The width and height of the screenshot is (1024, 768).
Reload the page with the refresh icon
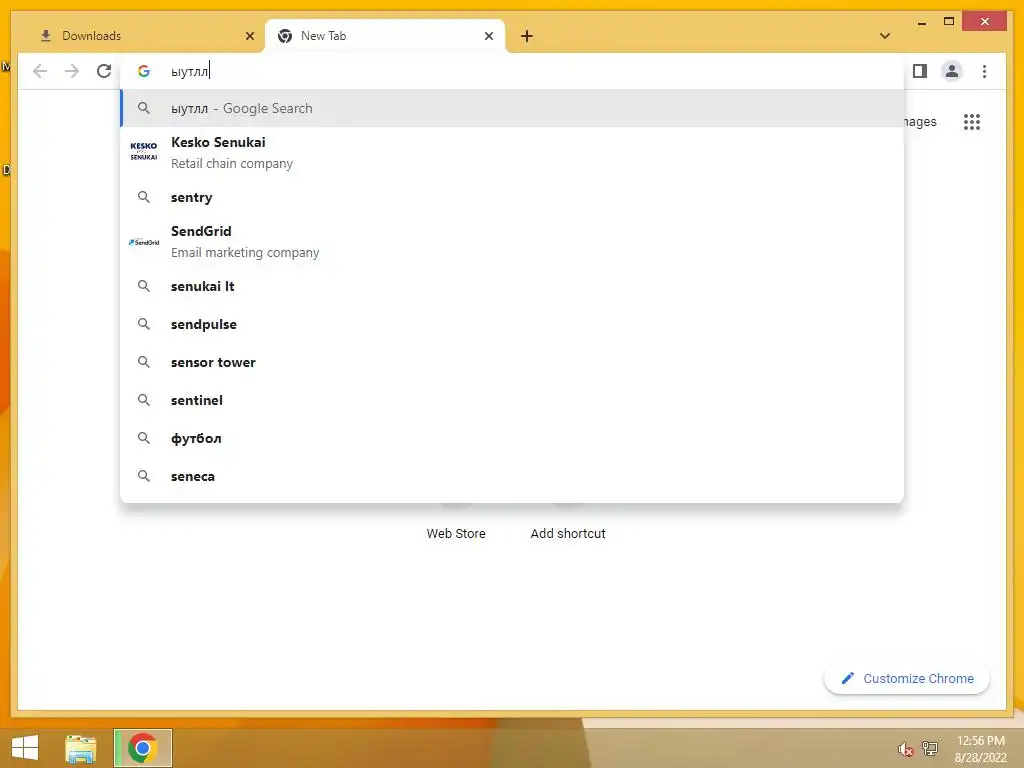click(104, 71)
